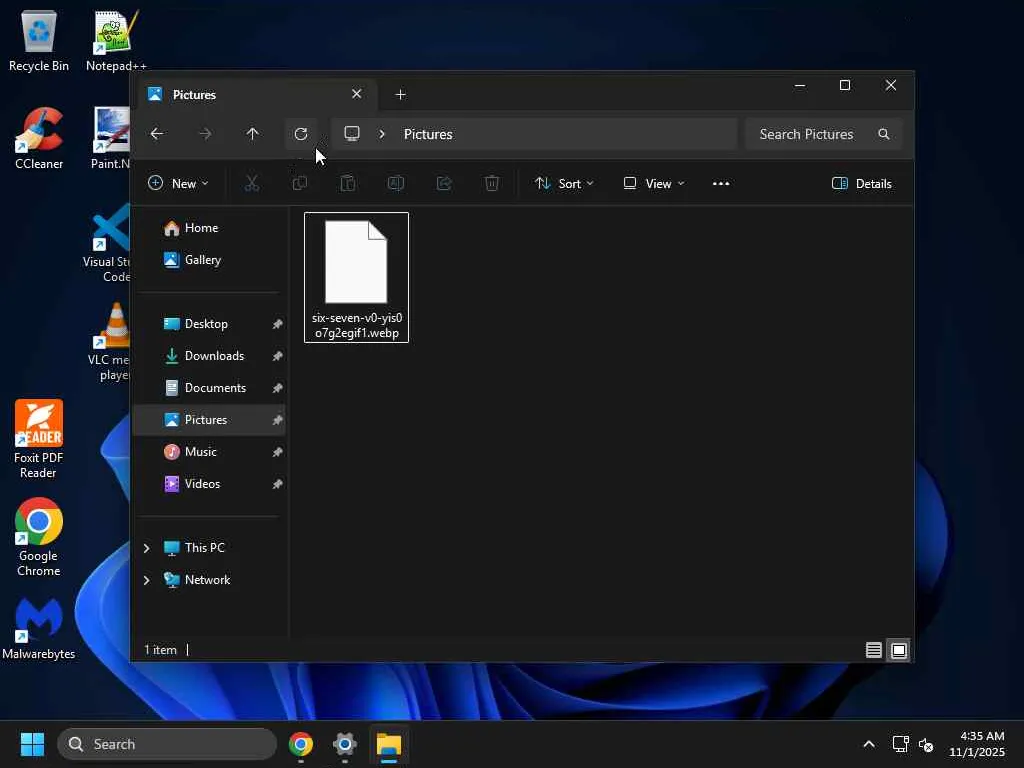The height and width of the screenshot is (768, 1024).
Task: Open the Windows Start menu
Action: click(x=32, y=744)
